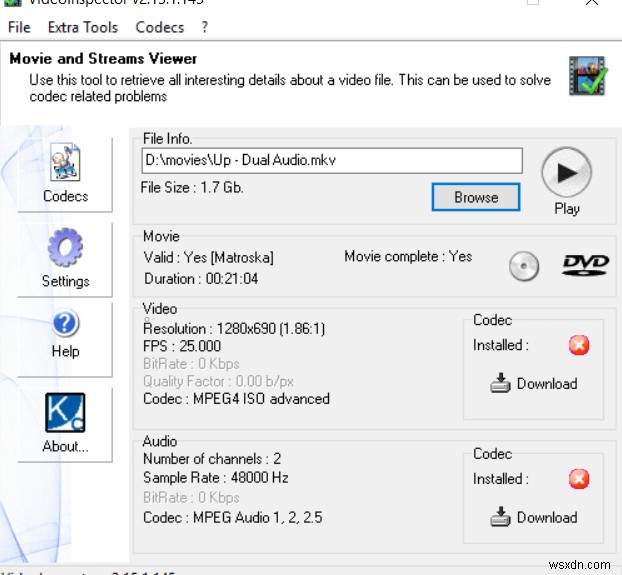Open the Codecs menu
The width and height of the screenshot is (622, 575).
click(x=159, y=27)
